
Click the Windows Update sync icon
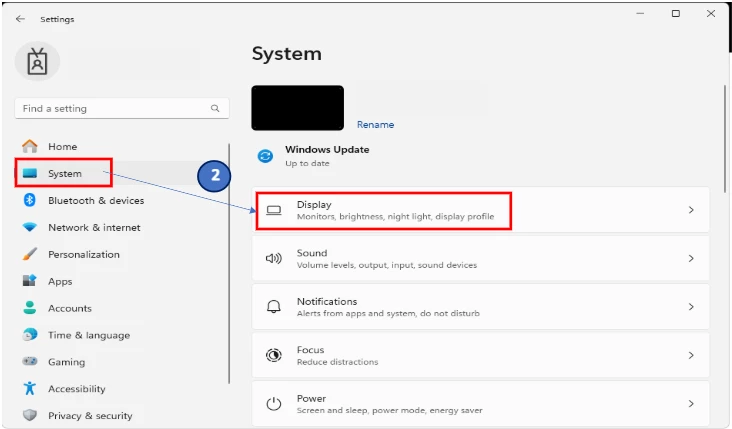click(265, 156)
